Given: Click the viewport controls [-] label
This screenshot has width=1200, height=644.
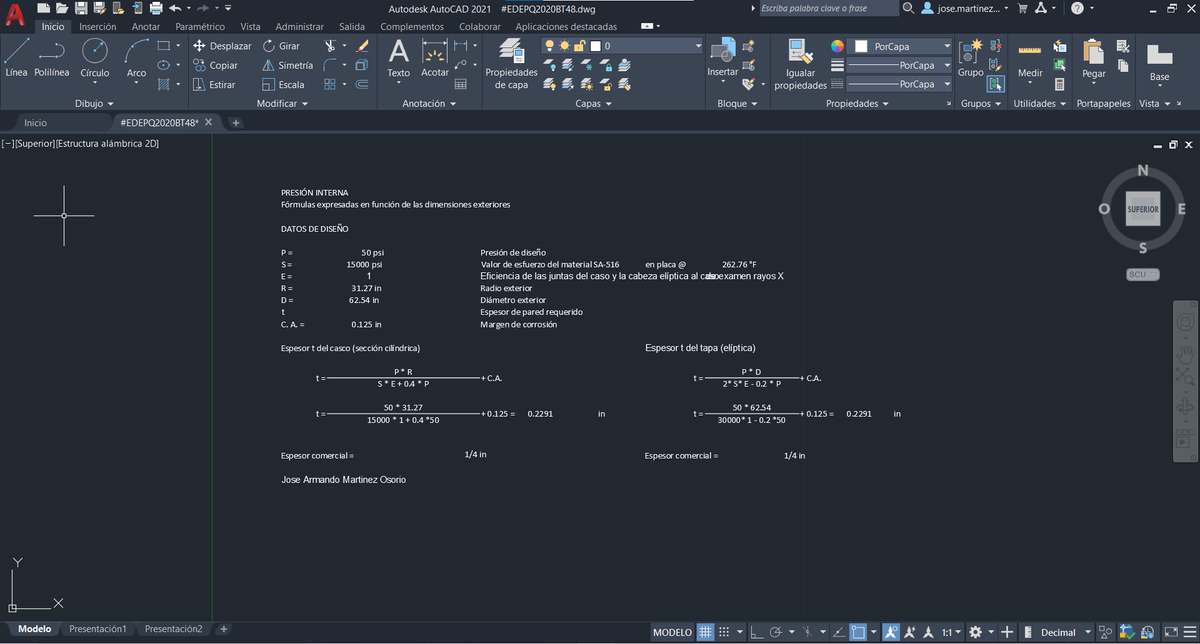Looking at the screenshot, I should point(7,144).
